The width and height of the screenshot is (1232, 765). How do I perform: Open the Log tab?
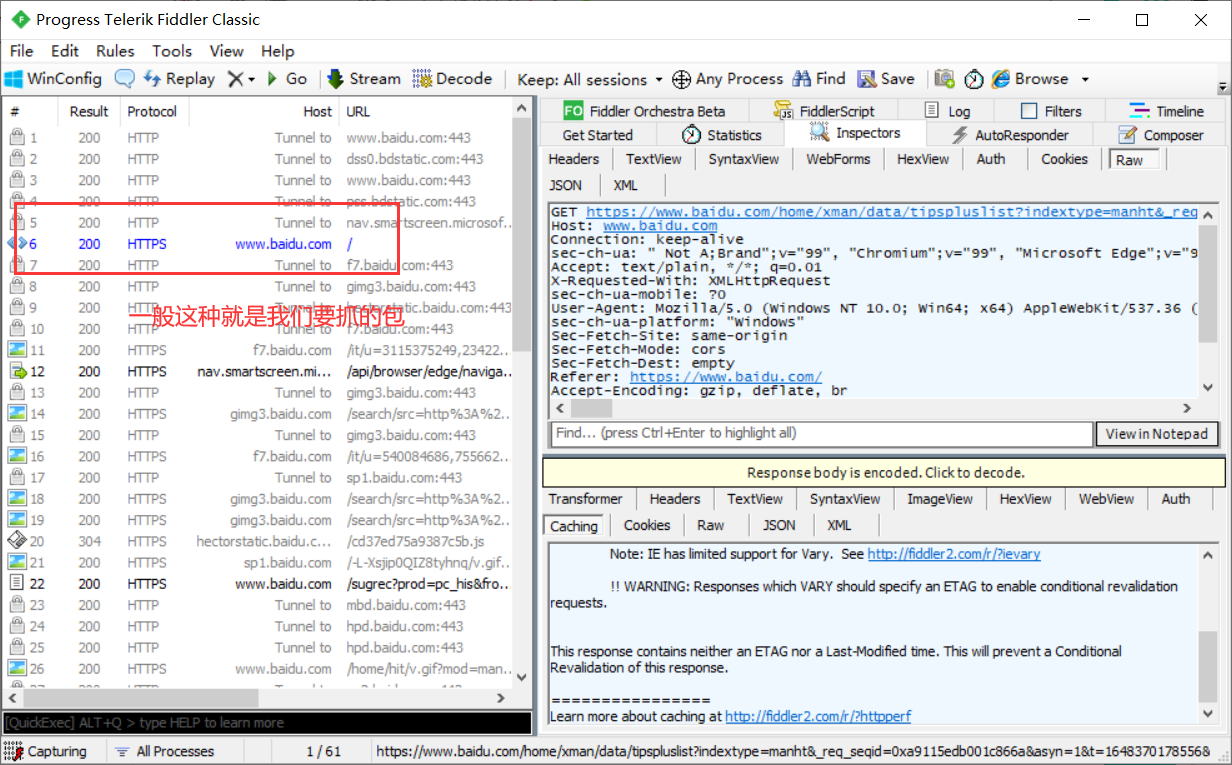point(946,111)
